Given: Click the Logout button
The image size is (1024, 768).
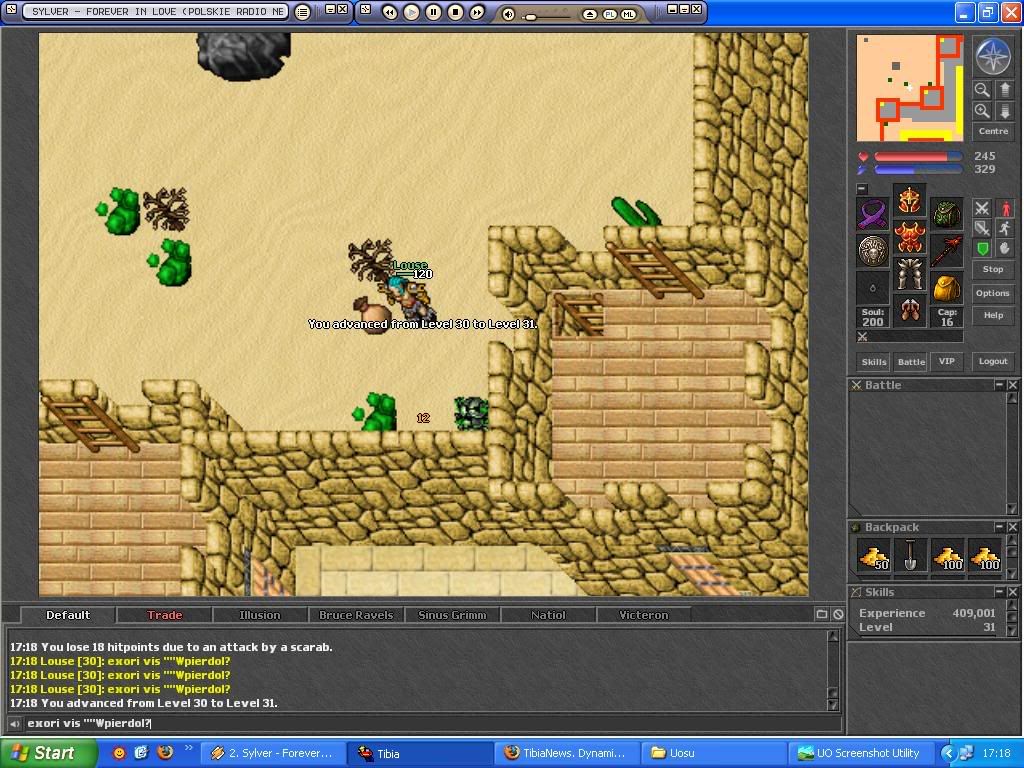Looking at the screenshot, I should coord(993,361).
